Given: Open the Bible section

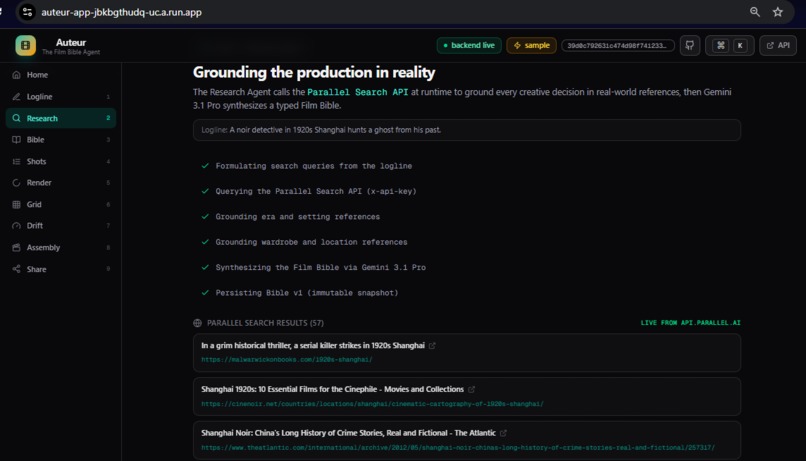Looking at the screenshot, I should tap(61, 140).
